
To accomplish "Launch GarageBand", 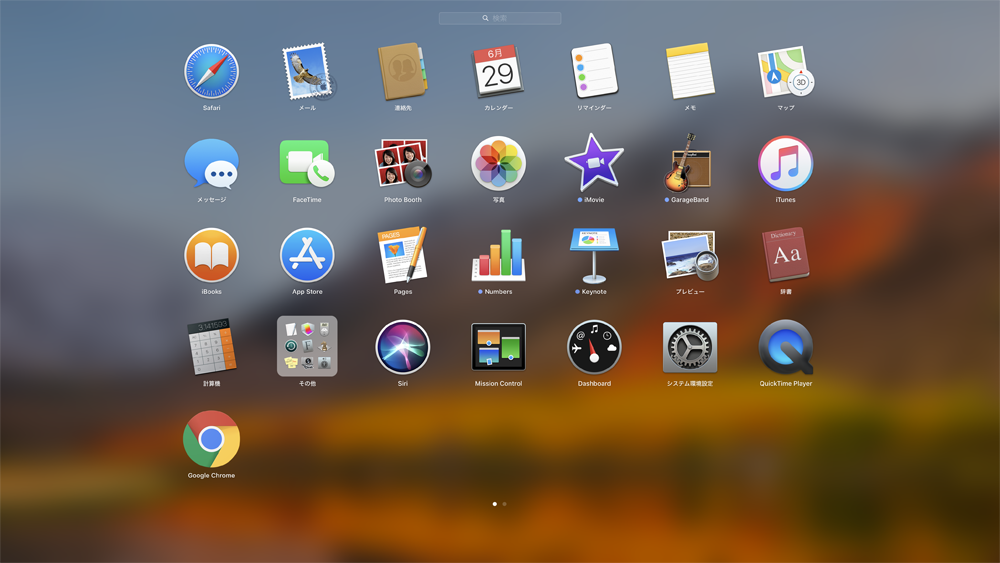I will (x=688, y=163).
